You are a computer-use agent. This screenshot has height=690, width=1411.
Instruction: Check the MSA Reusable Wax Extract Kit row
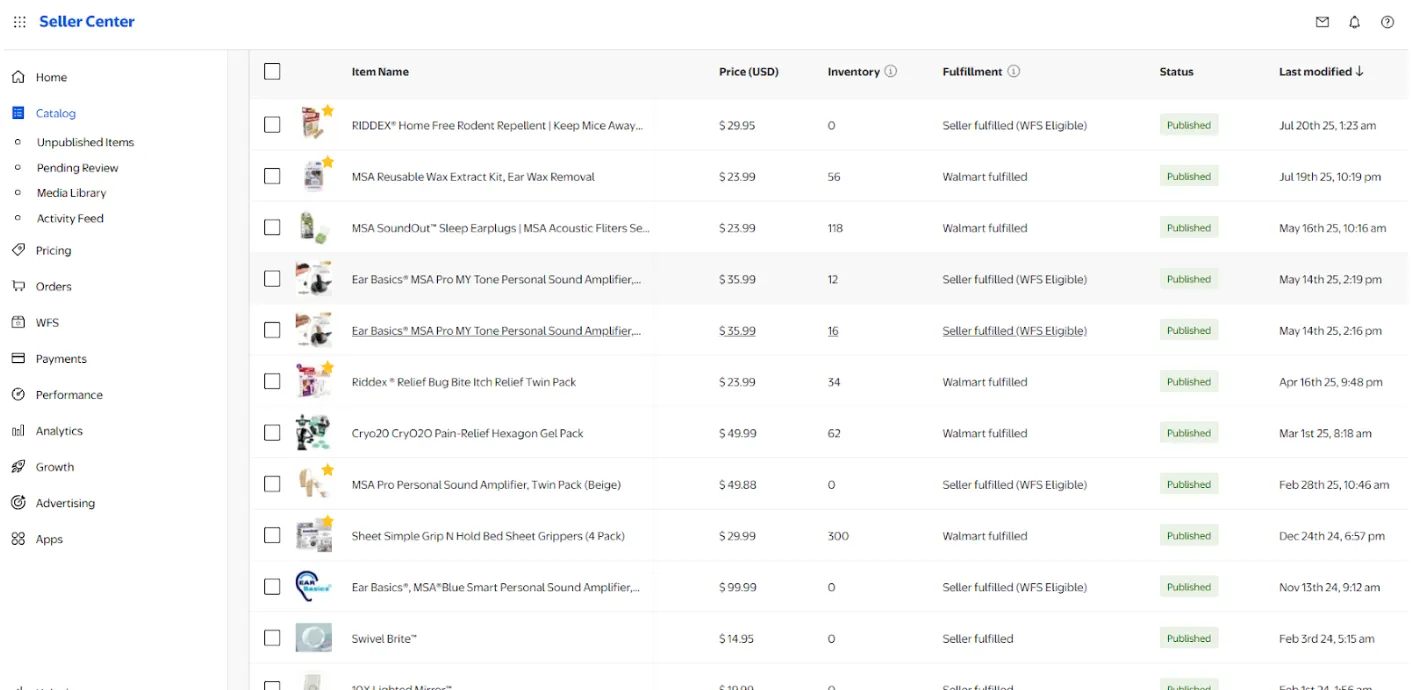pos(272,176)
